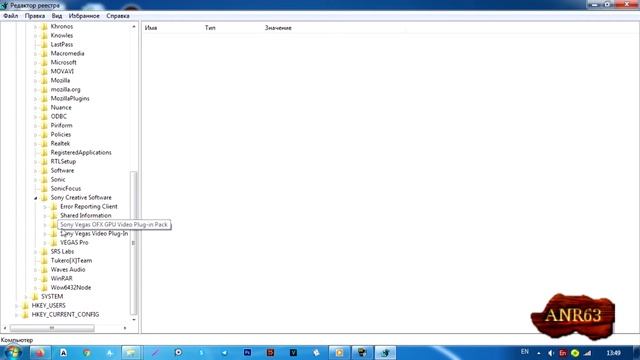
Task: Select the Tukero[X]Team key label
Action: pos(71,260)
